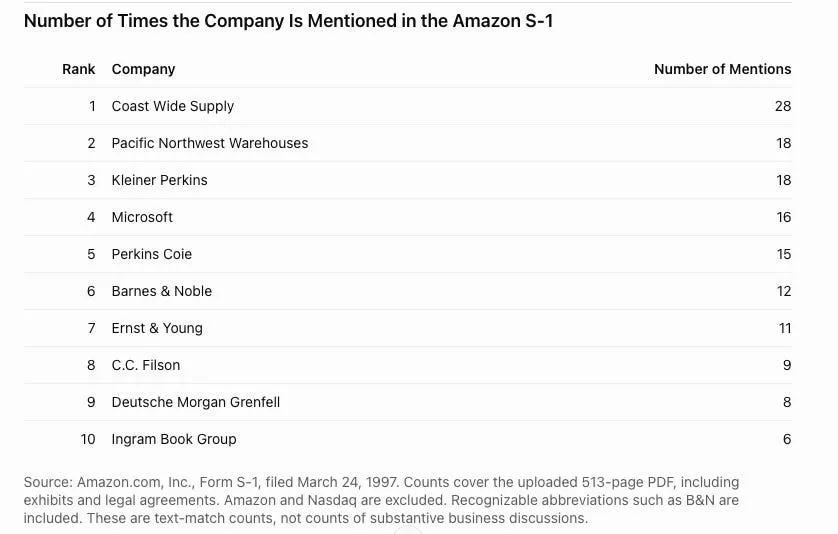The image size is (838, 534).
Task: Select the Microsoft row in the table
Action: tap(408, 217)
